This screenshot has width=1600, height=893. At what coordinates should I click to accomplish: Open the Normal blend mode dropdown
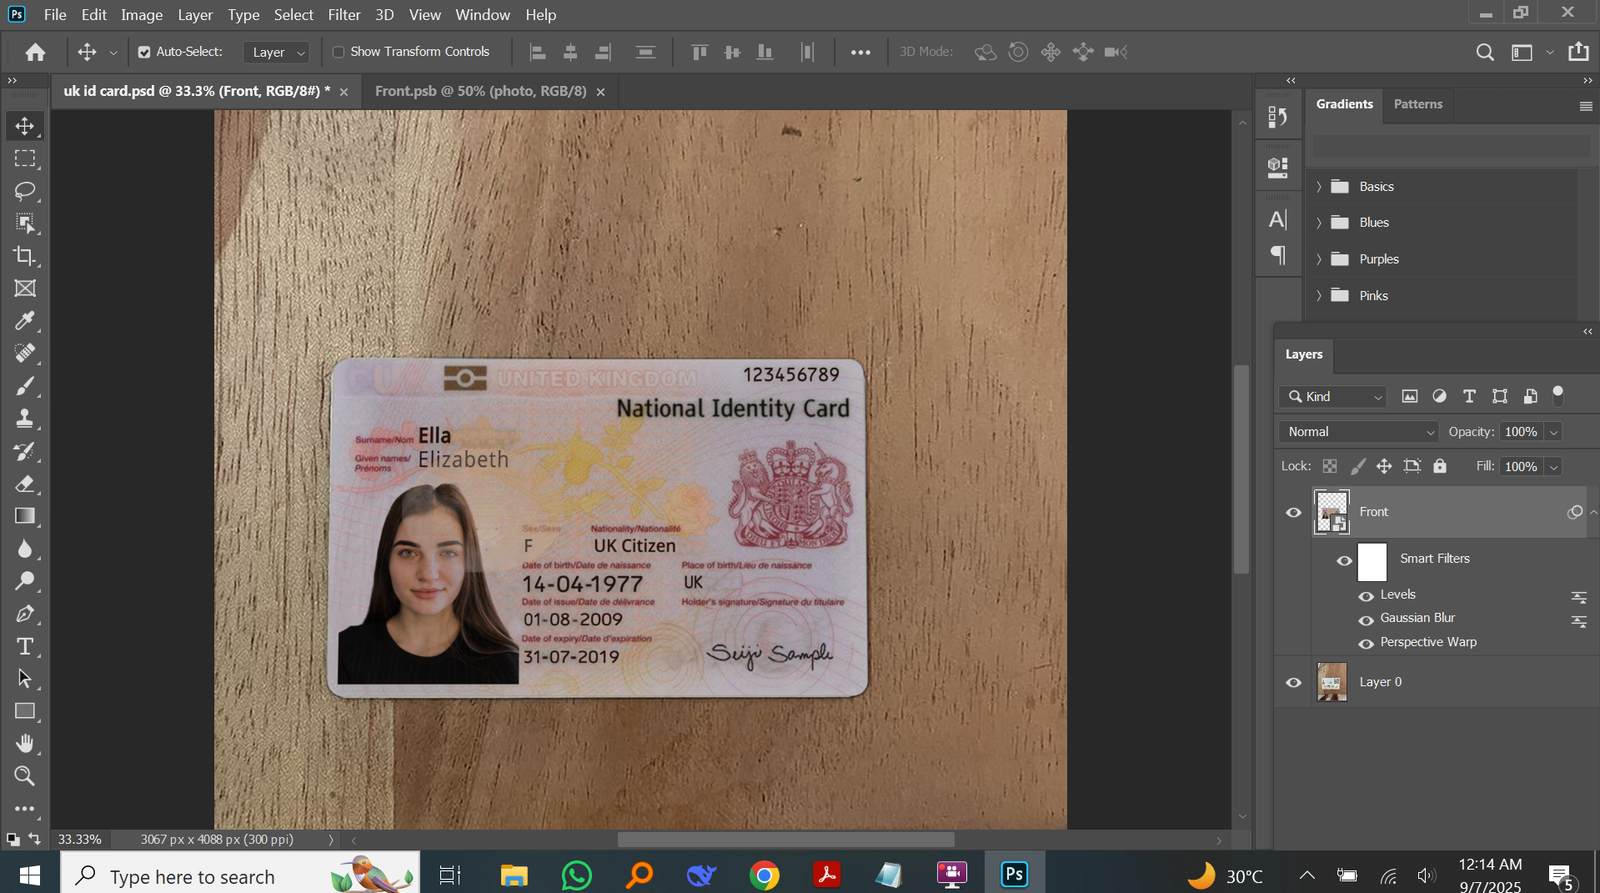[1359, 432]
